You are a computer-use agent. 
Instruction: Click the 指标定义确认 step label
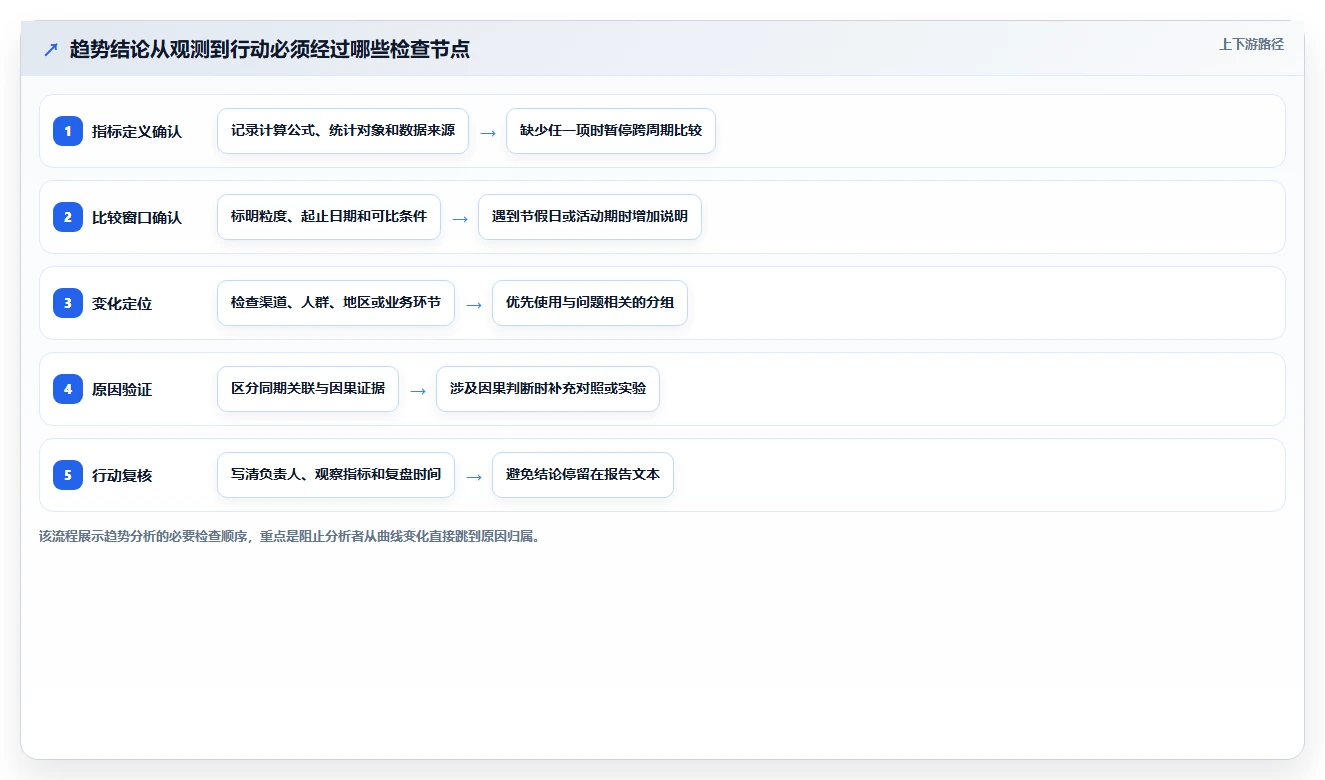[137, 131]
